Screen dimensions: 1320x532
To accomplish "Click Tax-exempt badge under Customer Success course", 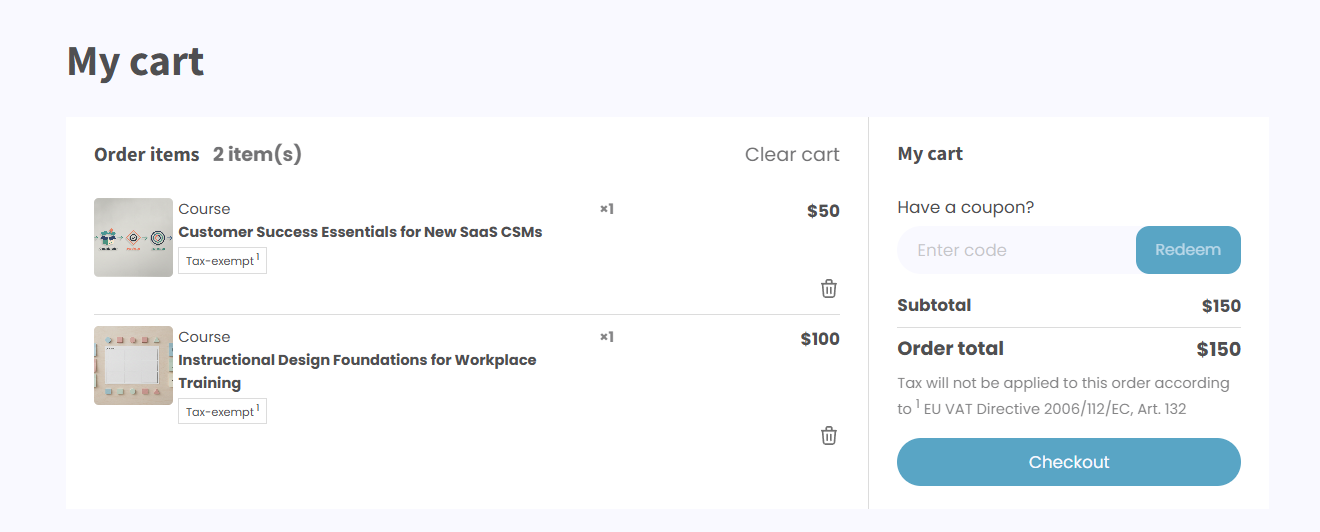I will [222, 260].
